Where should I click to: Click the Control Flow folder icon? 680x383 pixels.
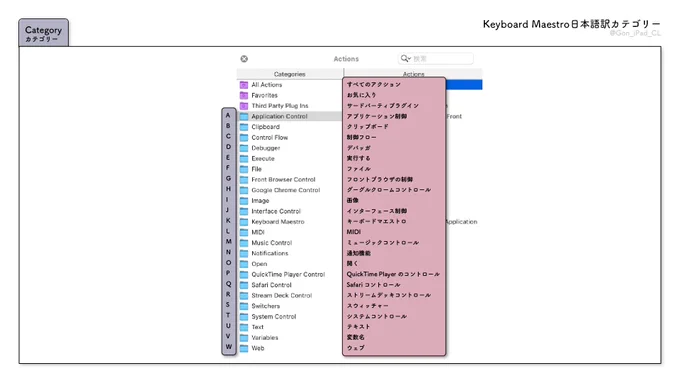coord(244,137)
